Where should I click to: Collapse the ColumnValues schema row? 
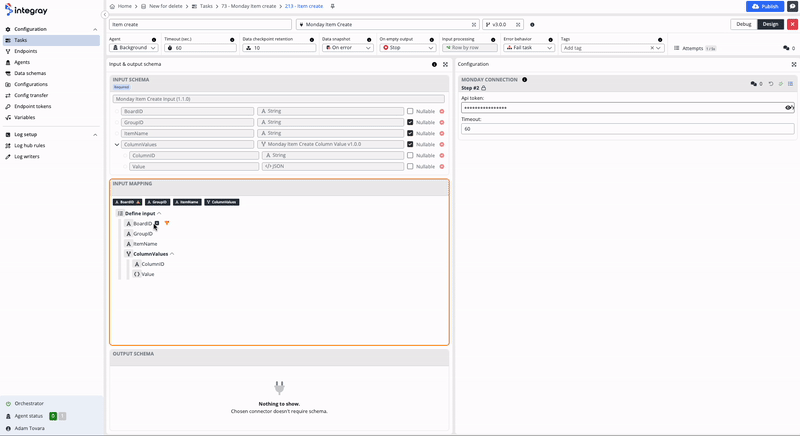(x=117, y=145)
